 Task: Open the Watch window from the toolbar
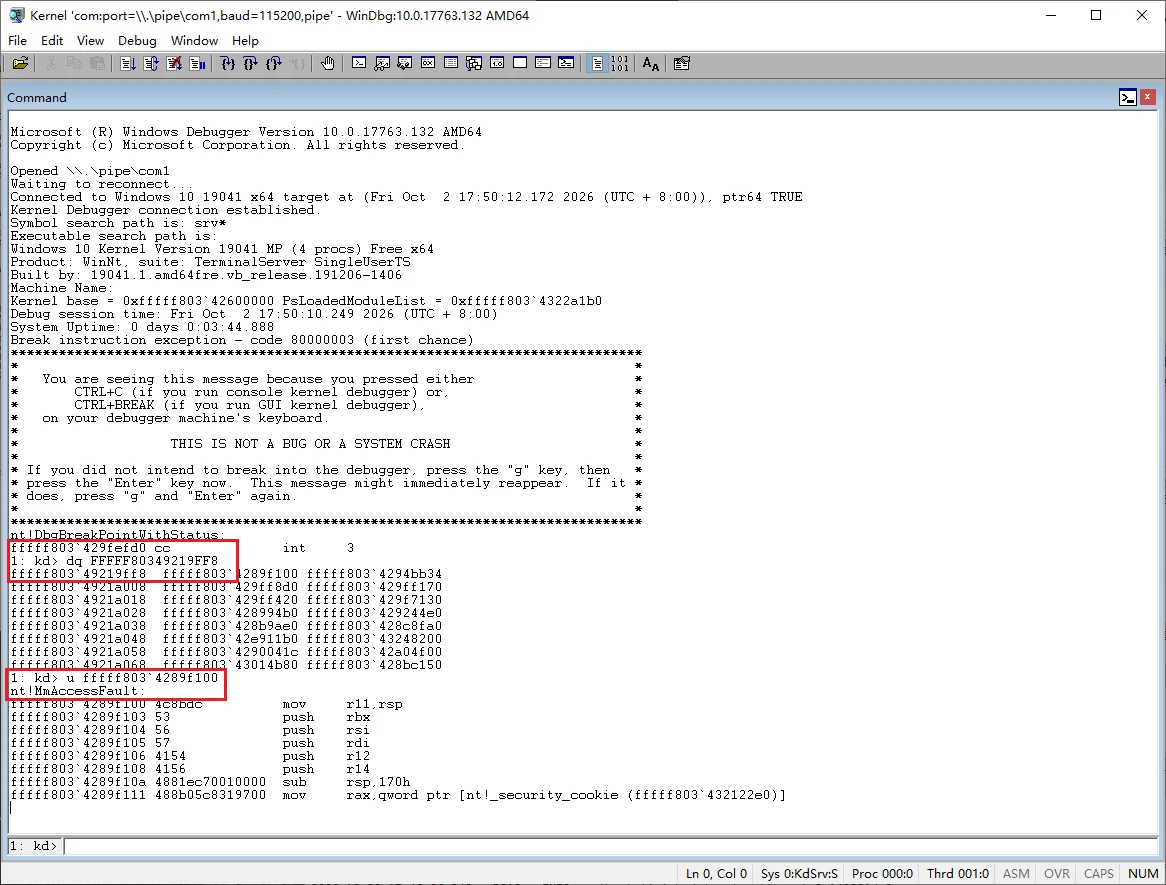pos(382,63)
